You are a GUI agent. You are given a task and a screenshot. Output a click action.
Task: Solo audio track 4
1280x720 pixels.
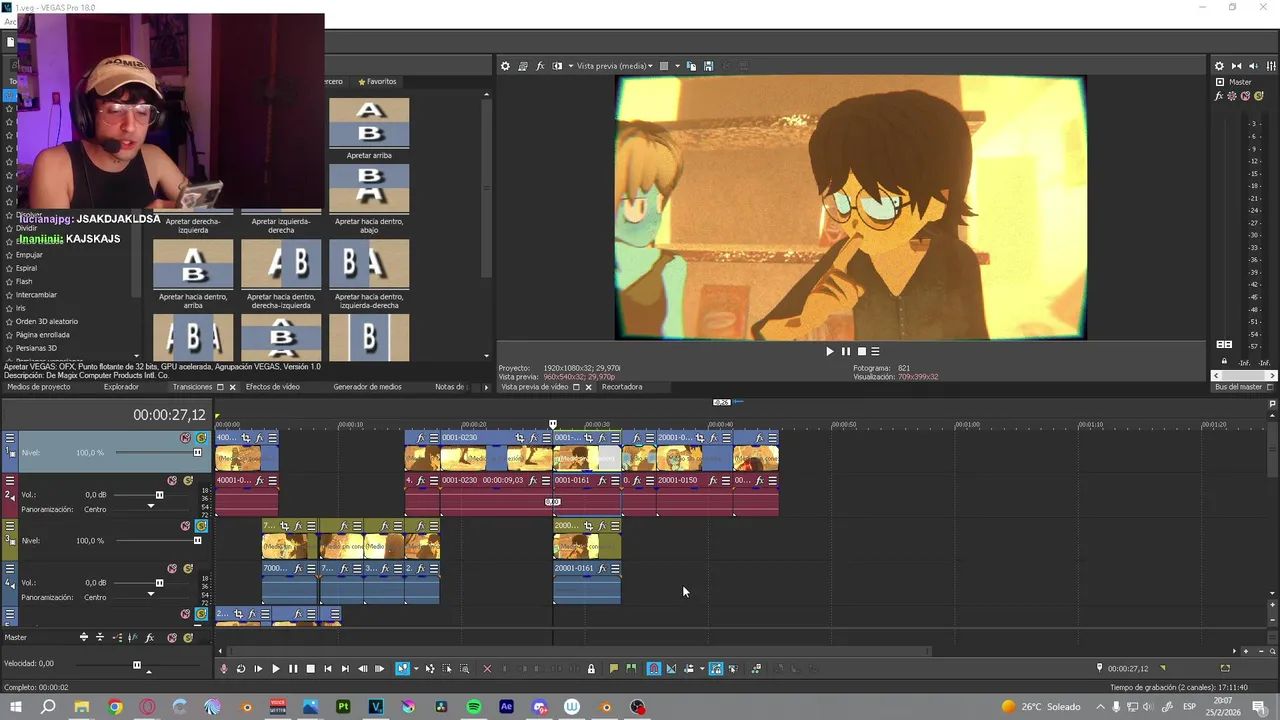click(187, 569)
